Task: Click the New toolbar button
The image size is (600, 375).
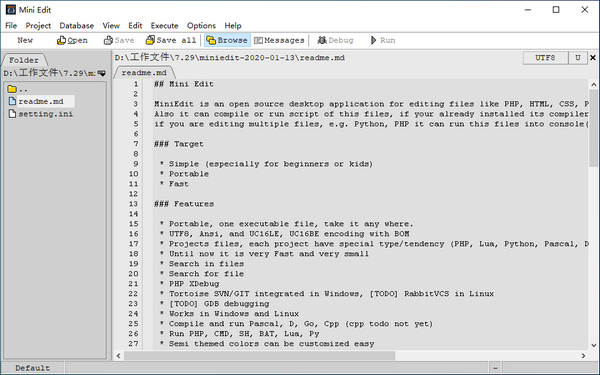Action: coord(25,40)
